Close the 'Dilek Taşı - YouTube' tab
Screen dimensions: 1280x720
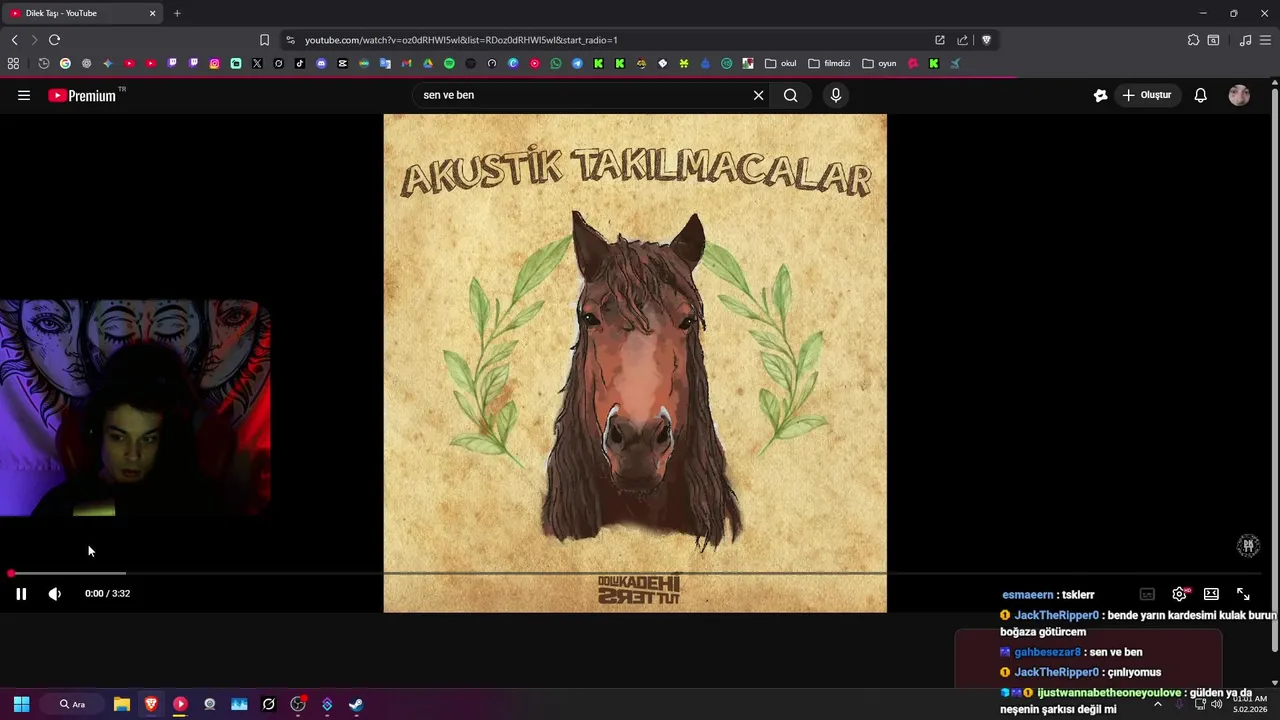click(x=152, y=13)
